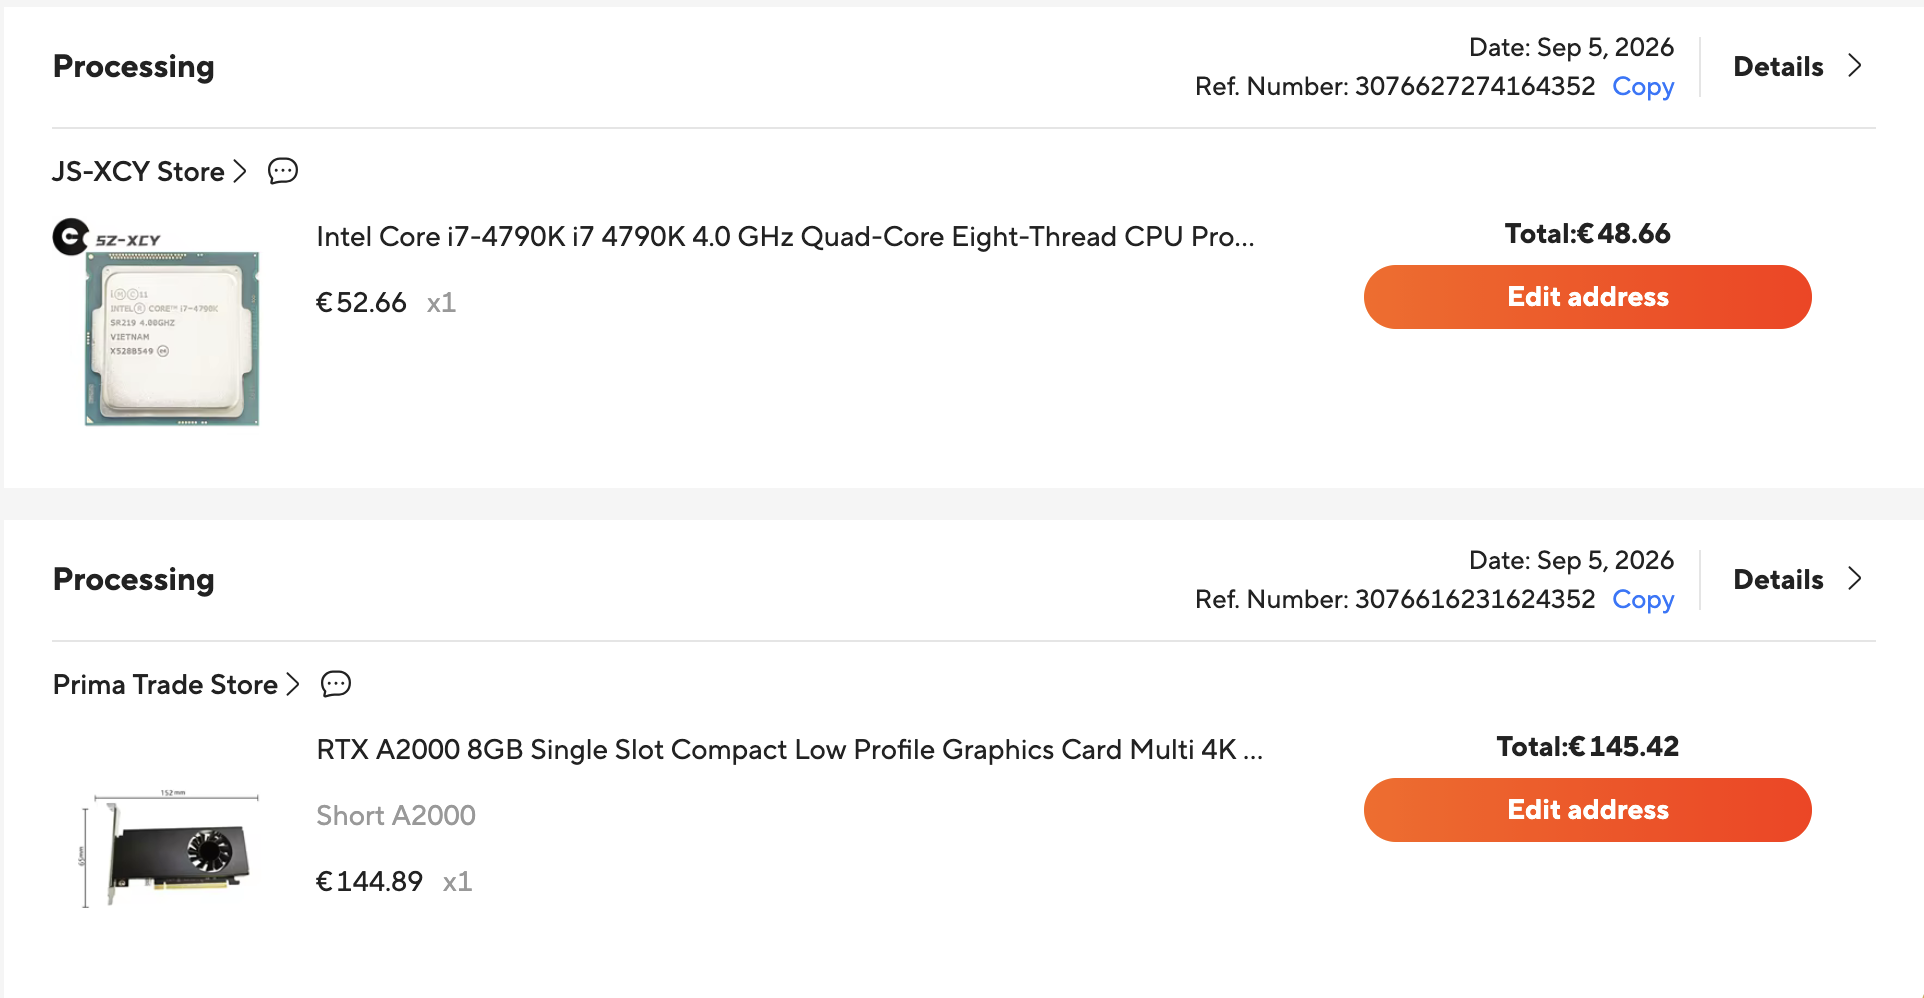Edit address for Intel Core i7 order
Screen dimensions: 1924x998
[x=1587, y=297]
